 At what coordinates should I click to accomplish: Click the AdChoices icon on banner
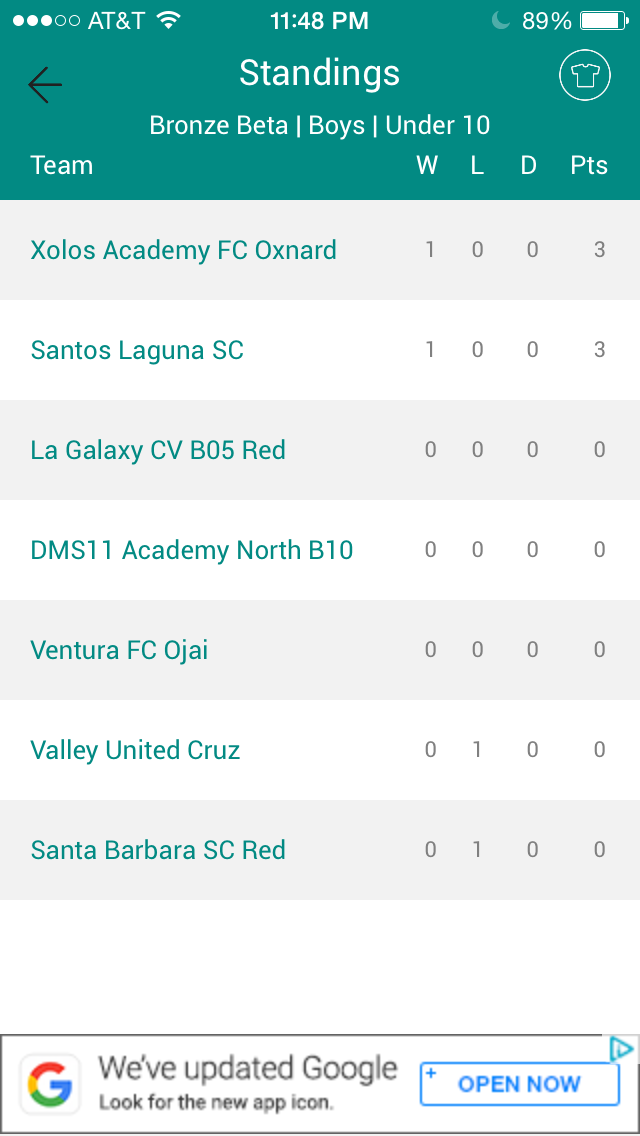[621, 1049]
